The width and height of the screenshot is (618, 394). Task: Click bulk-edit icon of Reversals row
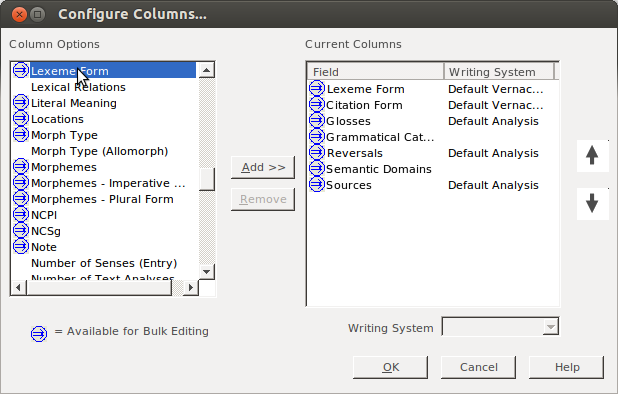click(x=316, y=152)
